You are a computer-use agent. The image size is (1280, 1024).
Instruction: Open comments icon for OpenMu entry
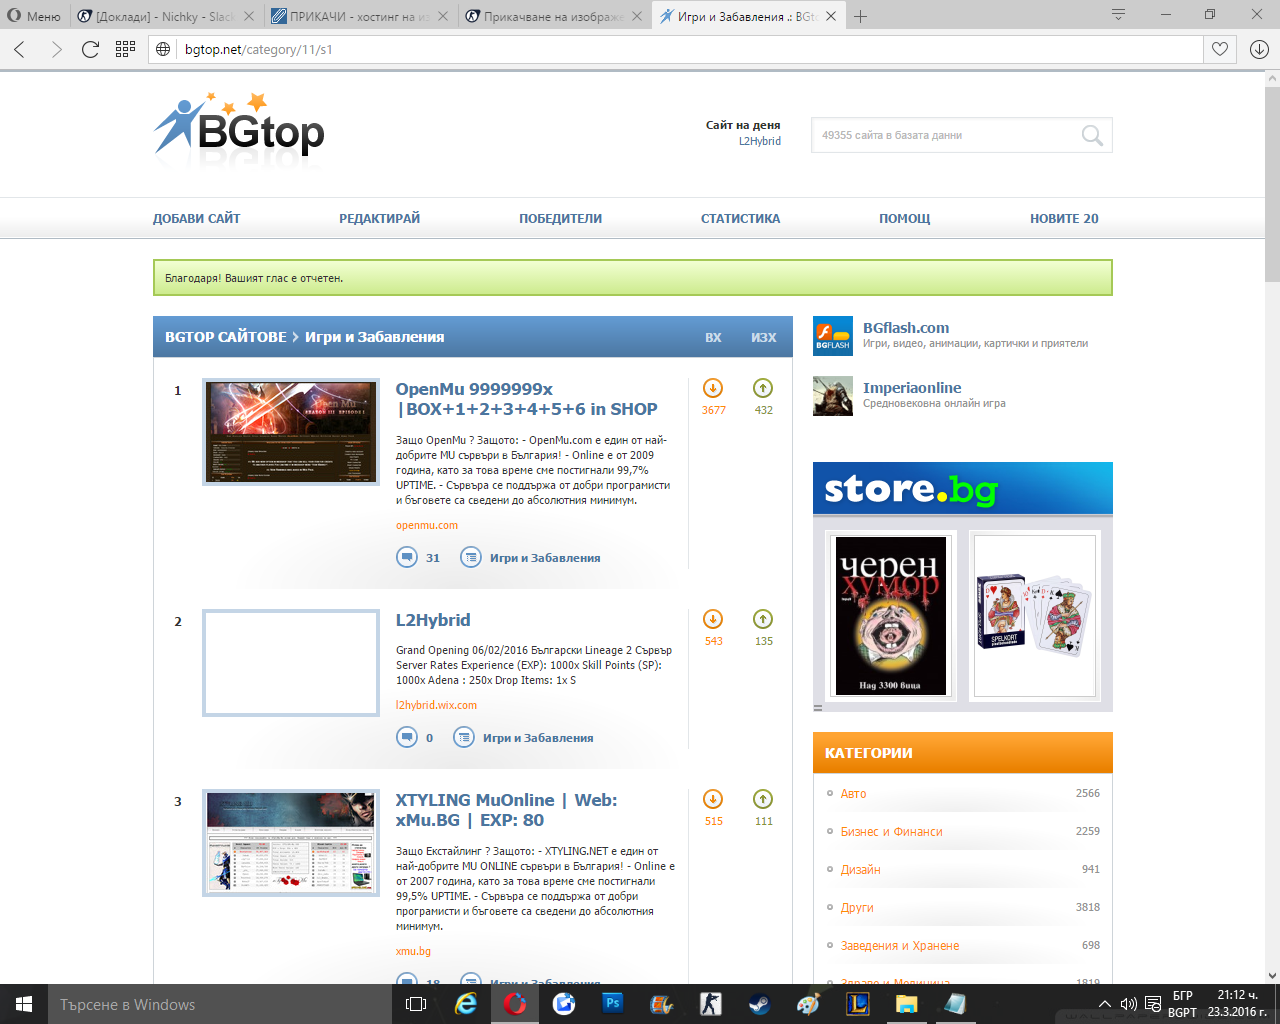[407, 557]
